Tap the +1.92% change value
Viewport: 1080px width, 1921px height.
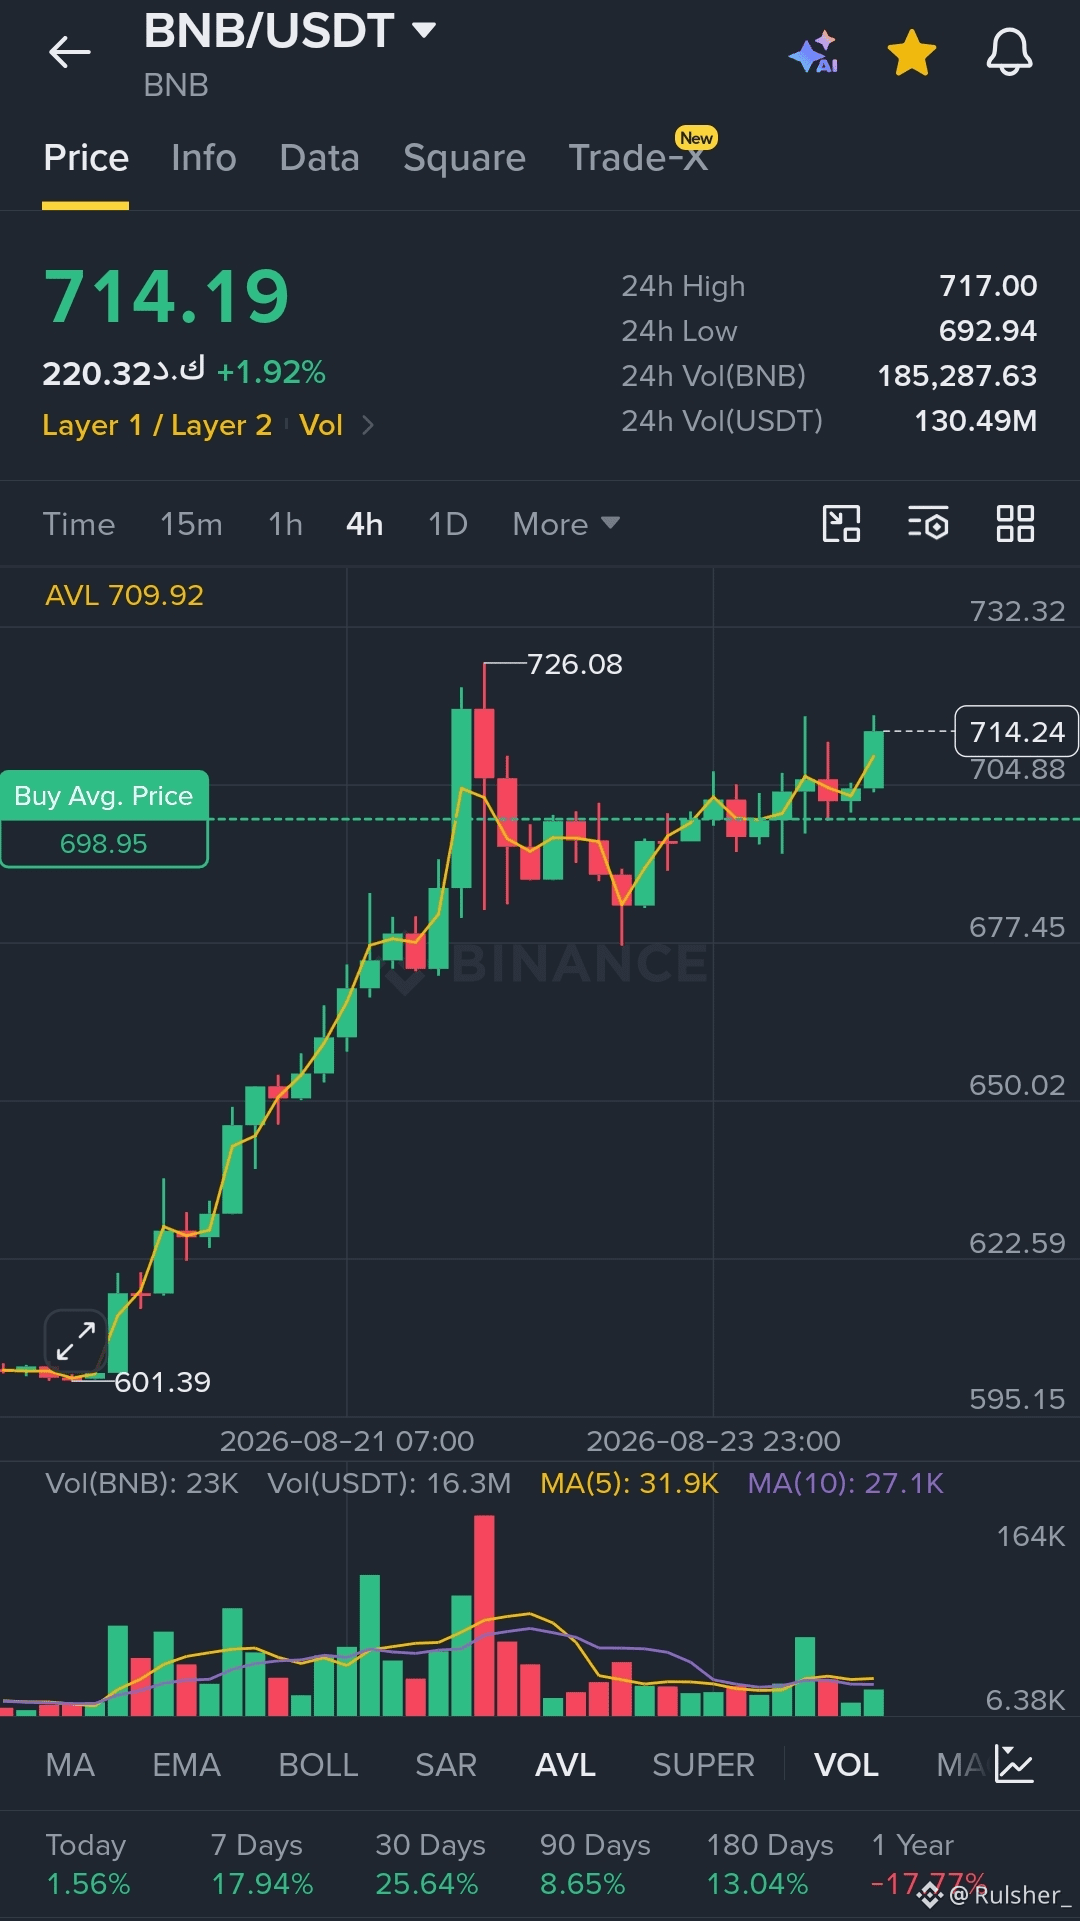[x=271, y=372]
